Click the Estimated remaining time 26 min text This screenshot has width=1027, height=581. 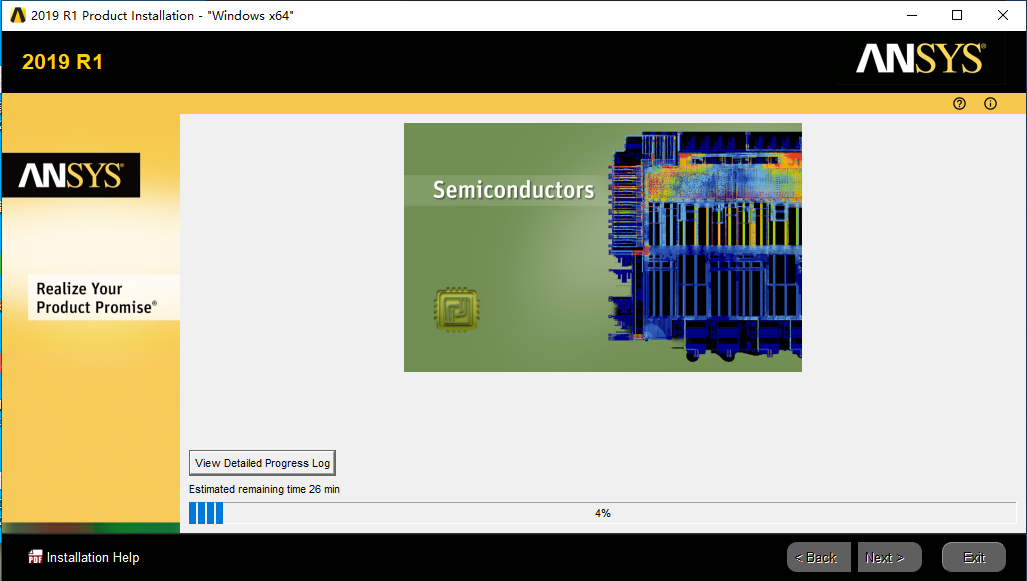pyautogui.click(x=264, y=489)
